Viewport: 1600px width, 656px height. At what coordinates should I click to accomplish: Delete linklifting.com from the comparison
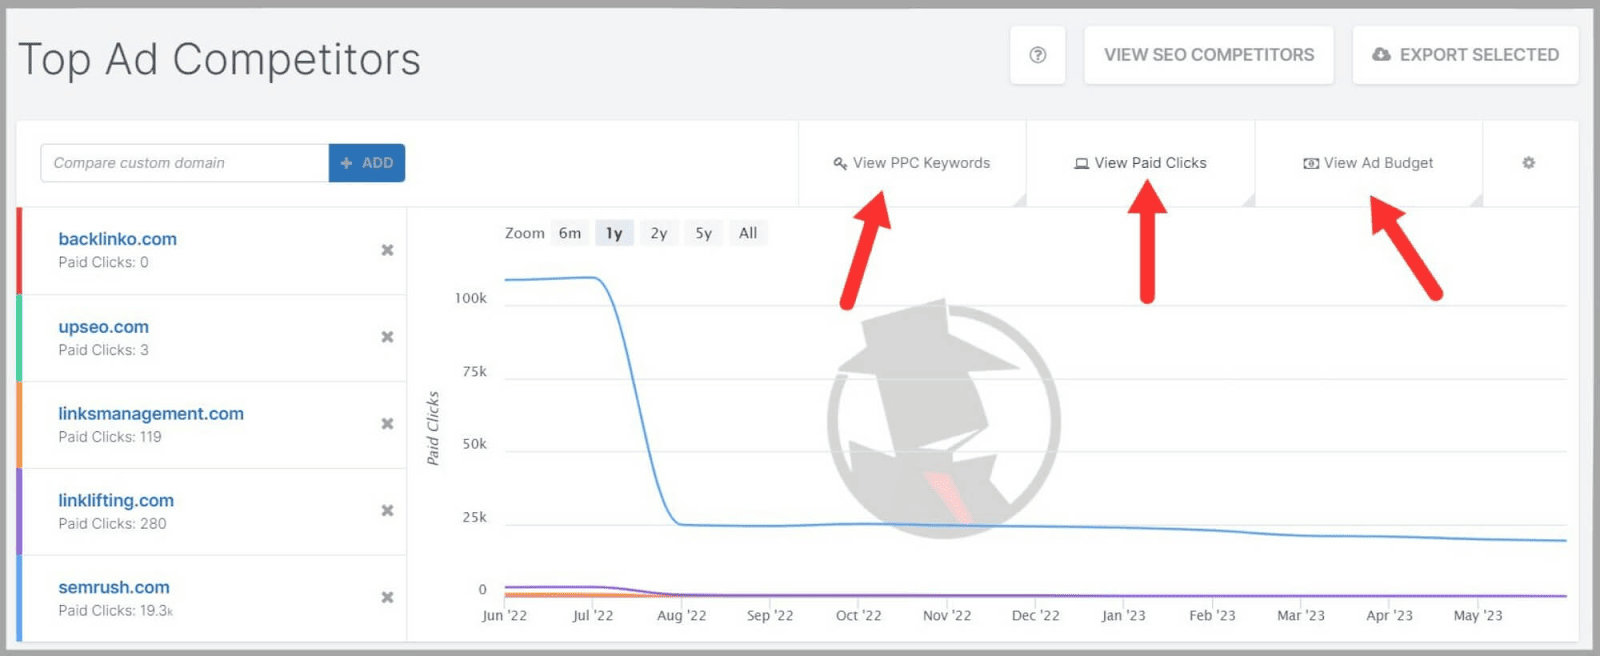click(387, 511)
